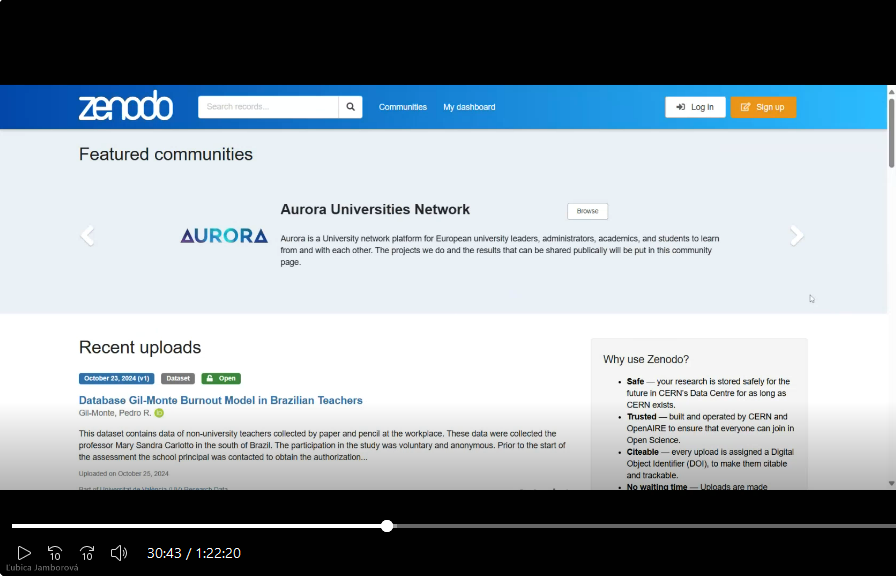Click the page's vertical scrollbar thumb
This screenshot has width=896, height=576.
[891, 133]
